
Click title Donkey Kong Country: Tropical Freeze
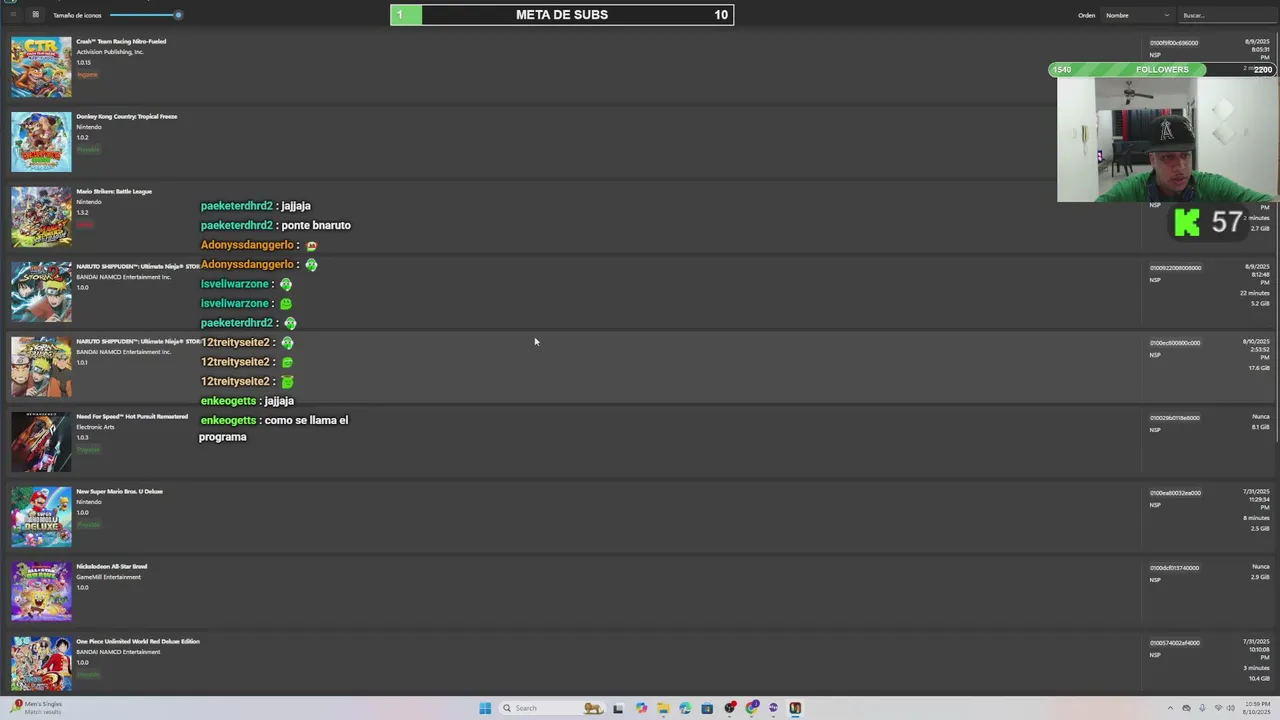coord(127,116)
